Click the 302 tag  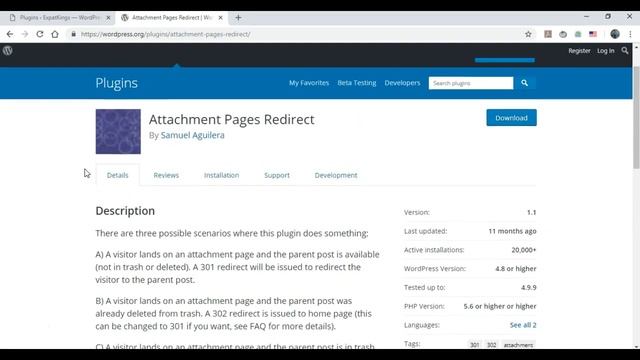491,345
